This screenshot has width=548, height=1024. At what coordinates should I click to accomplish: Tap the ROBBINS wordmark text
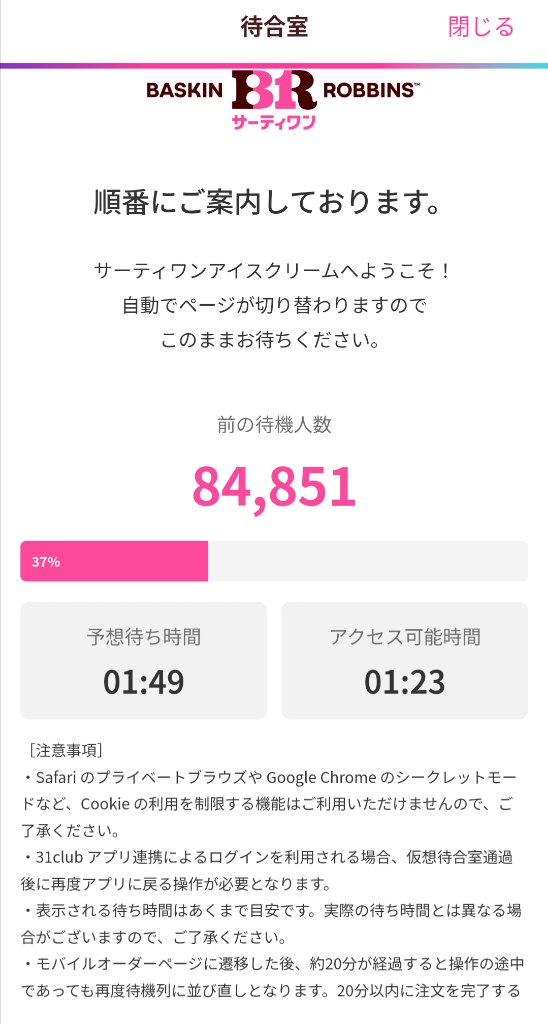point(368,90)
